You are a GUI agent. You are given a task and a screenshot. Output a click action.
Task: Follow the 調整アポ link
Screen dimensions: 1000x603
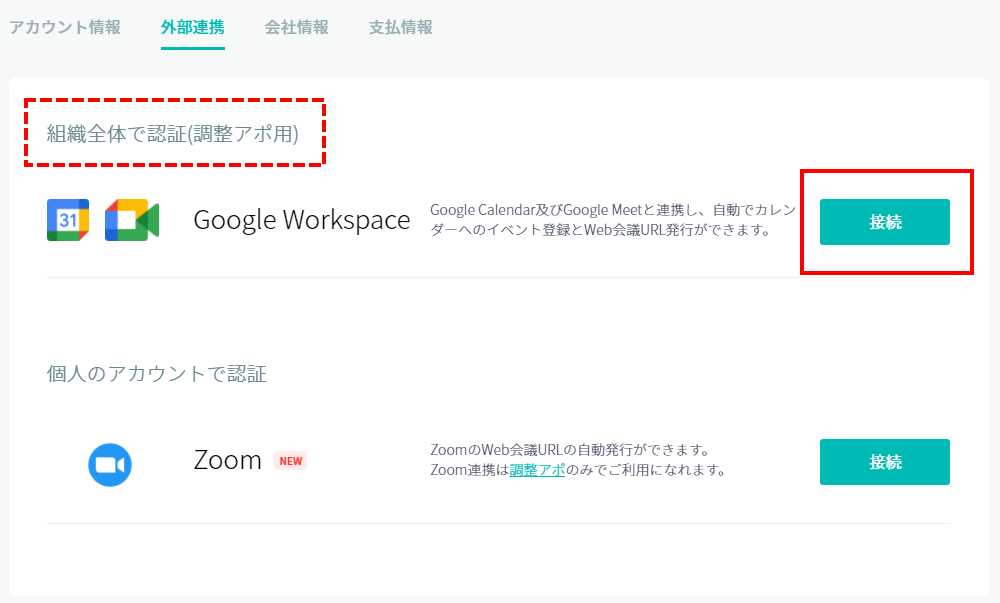pos(537,470)
